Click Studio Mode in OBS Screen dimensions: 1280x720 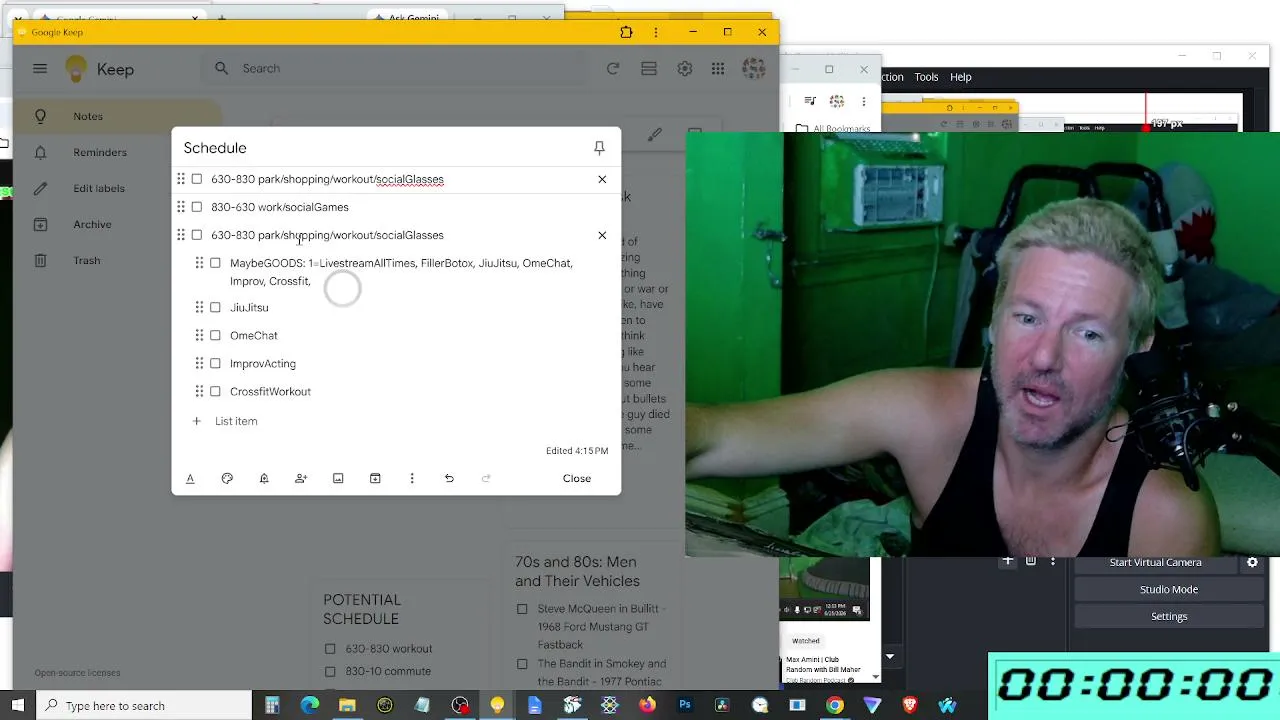1169,589
